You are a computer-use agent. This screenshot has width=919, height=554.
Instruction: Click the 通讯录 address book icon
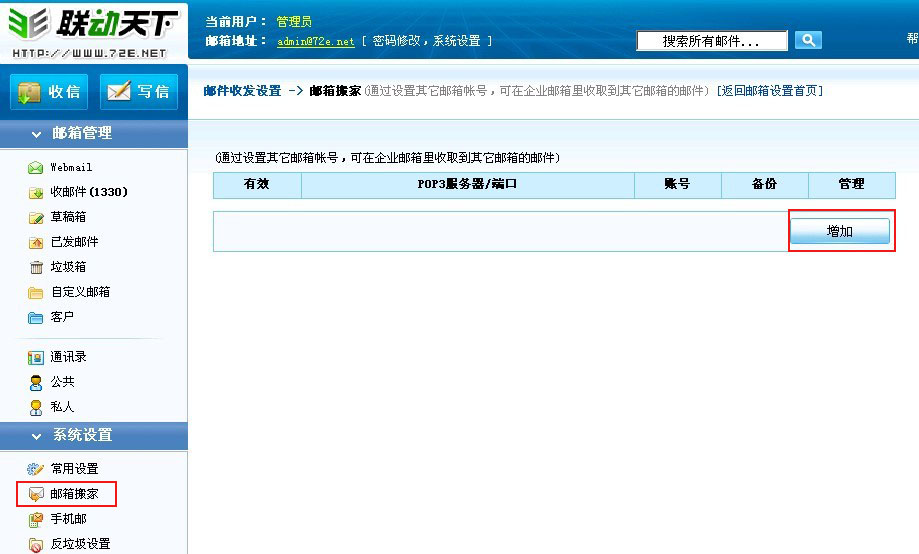(36, 358)
